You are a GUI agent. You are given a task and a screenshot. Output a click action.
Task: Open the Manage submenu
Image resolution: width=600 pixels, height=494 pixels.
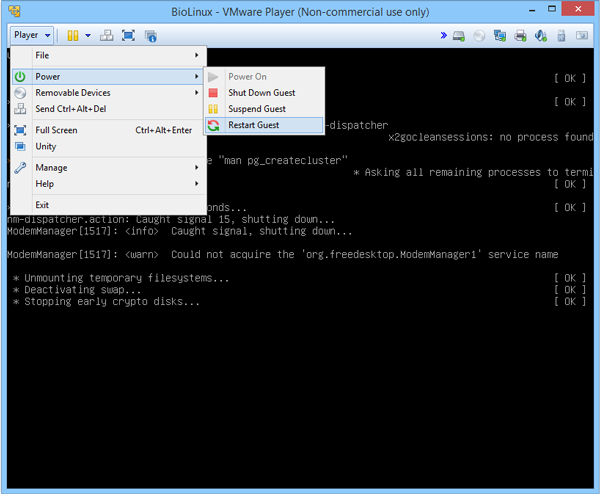[x=109, y=168]
